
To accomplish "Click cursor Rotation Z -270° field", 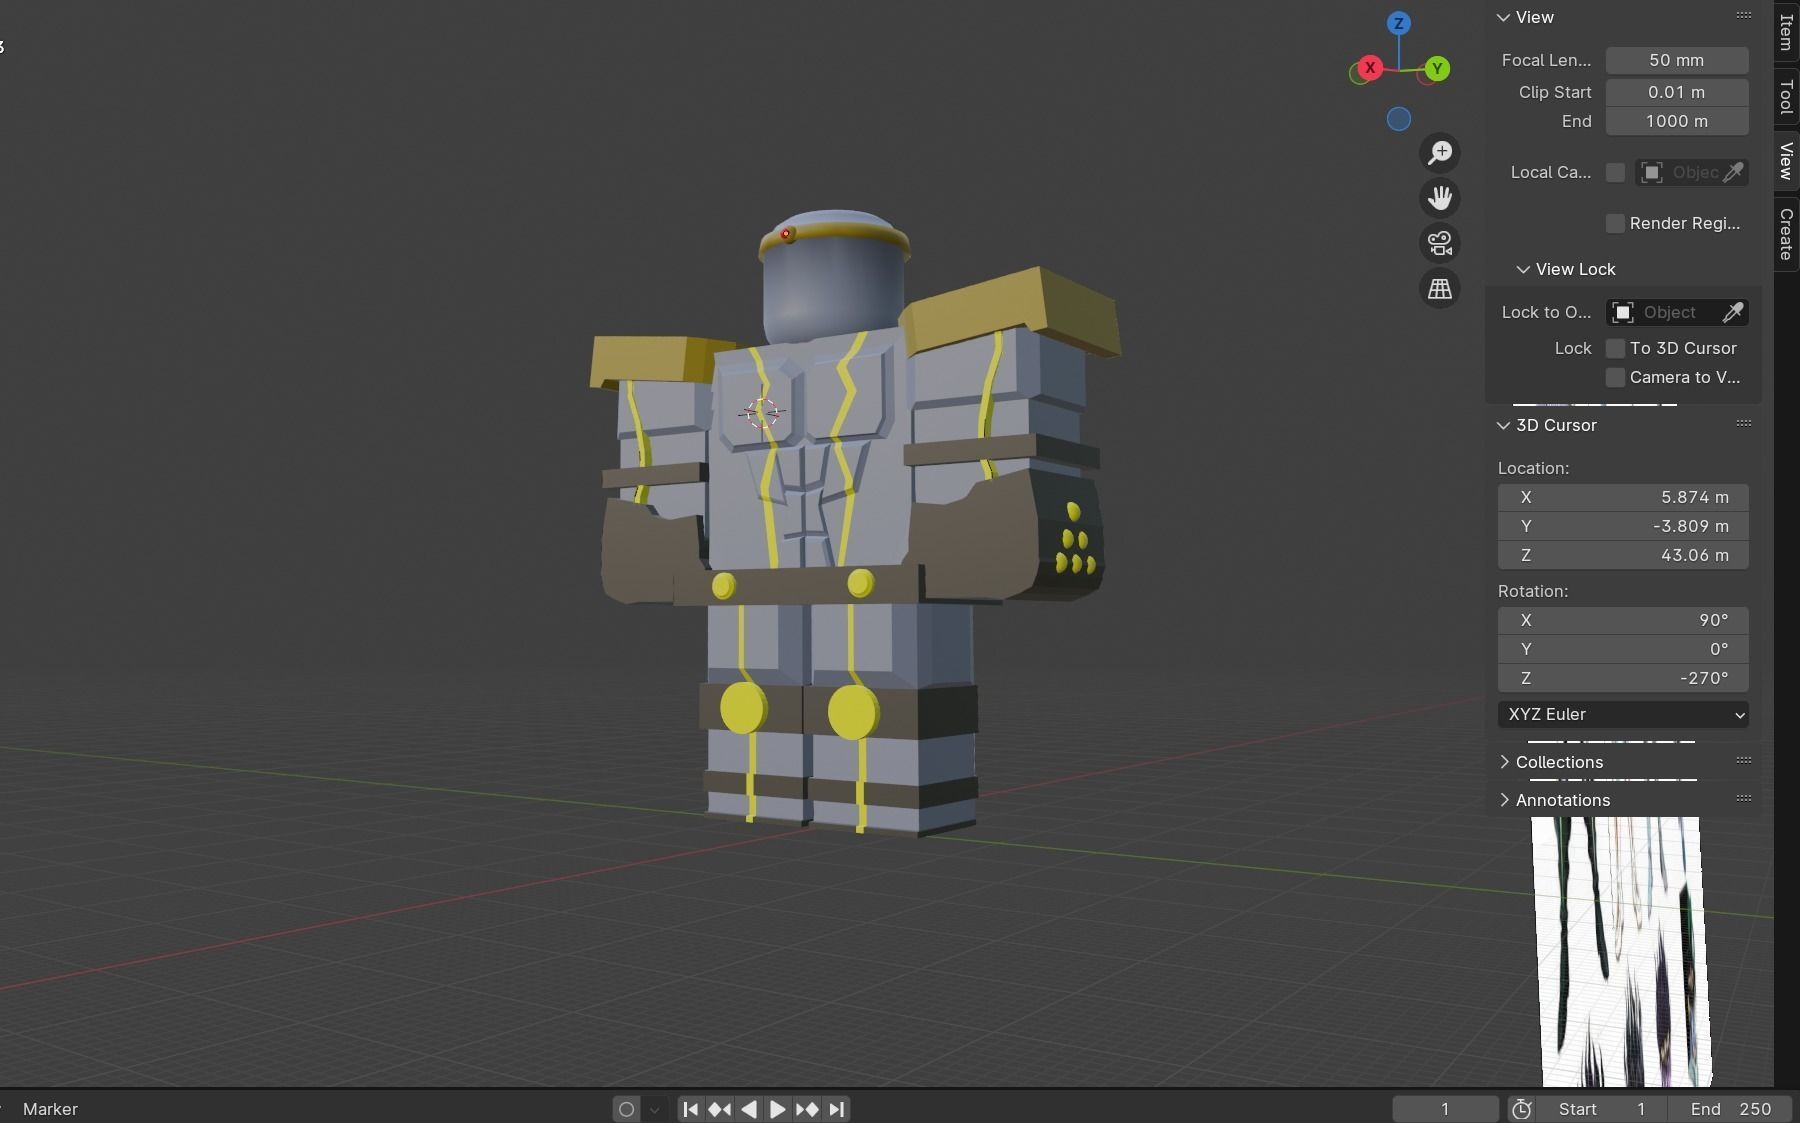I will (1623, 678).
